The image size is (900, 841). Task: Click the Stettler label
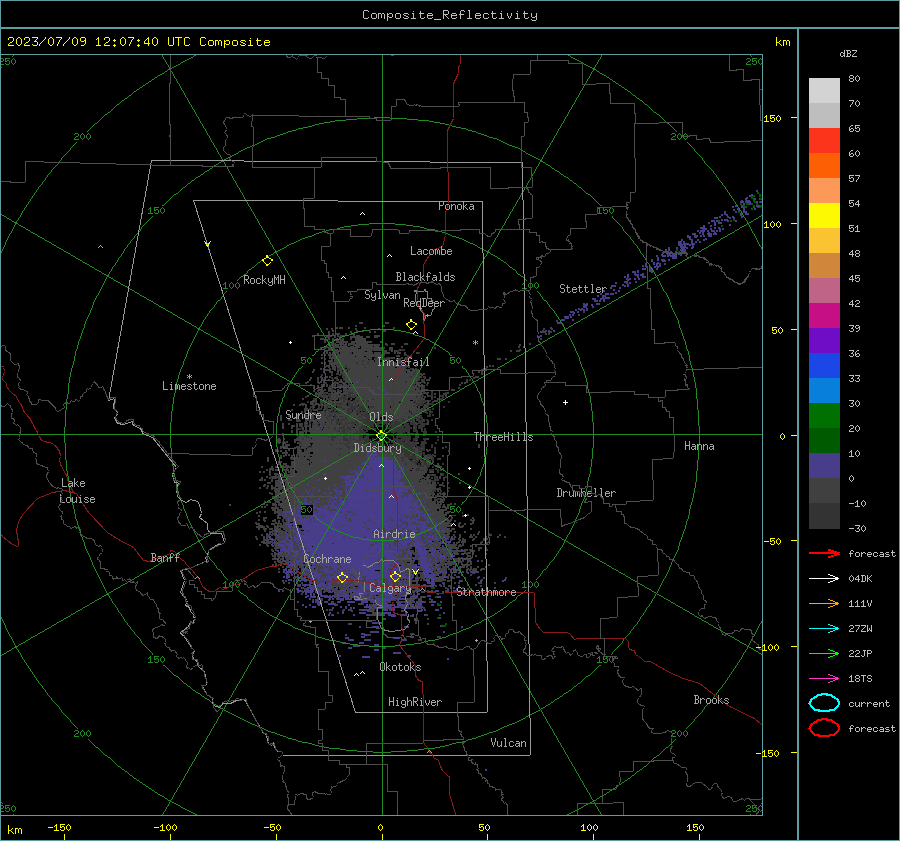click(x=583, y=289)
